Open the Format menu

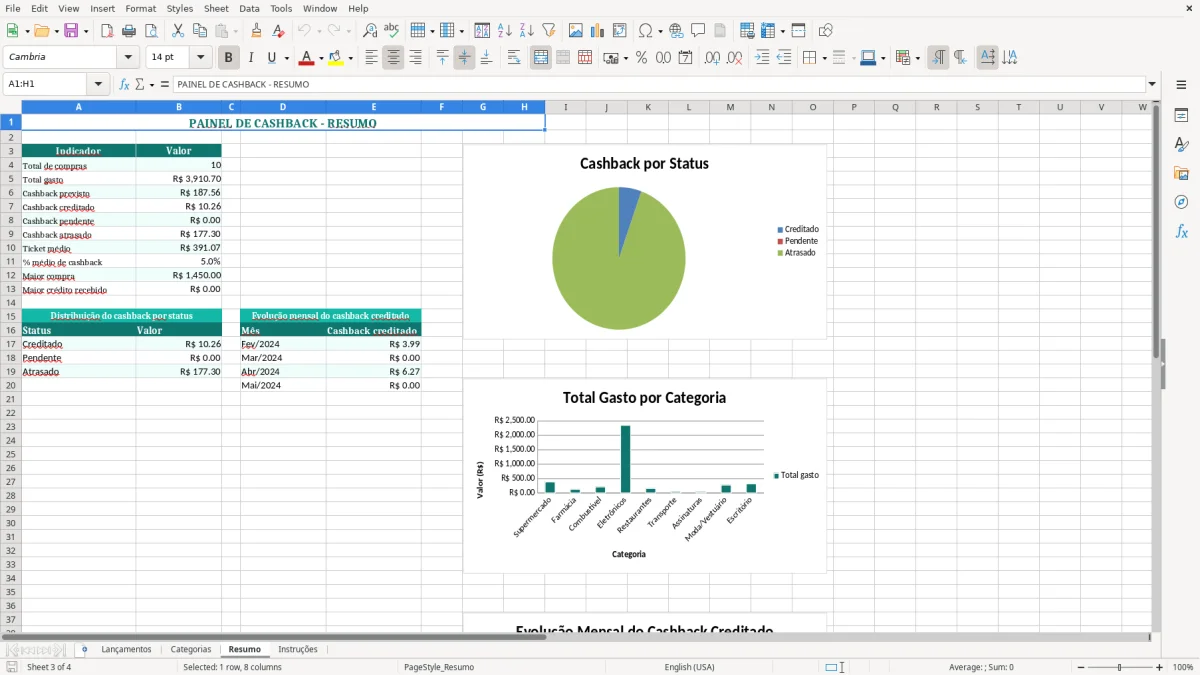(x=140, y=8)
